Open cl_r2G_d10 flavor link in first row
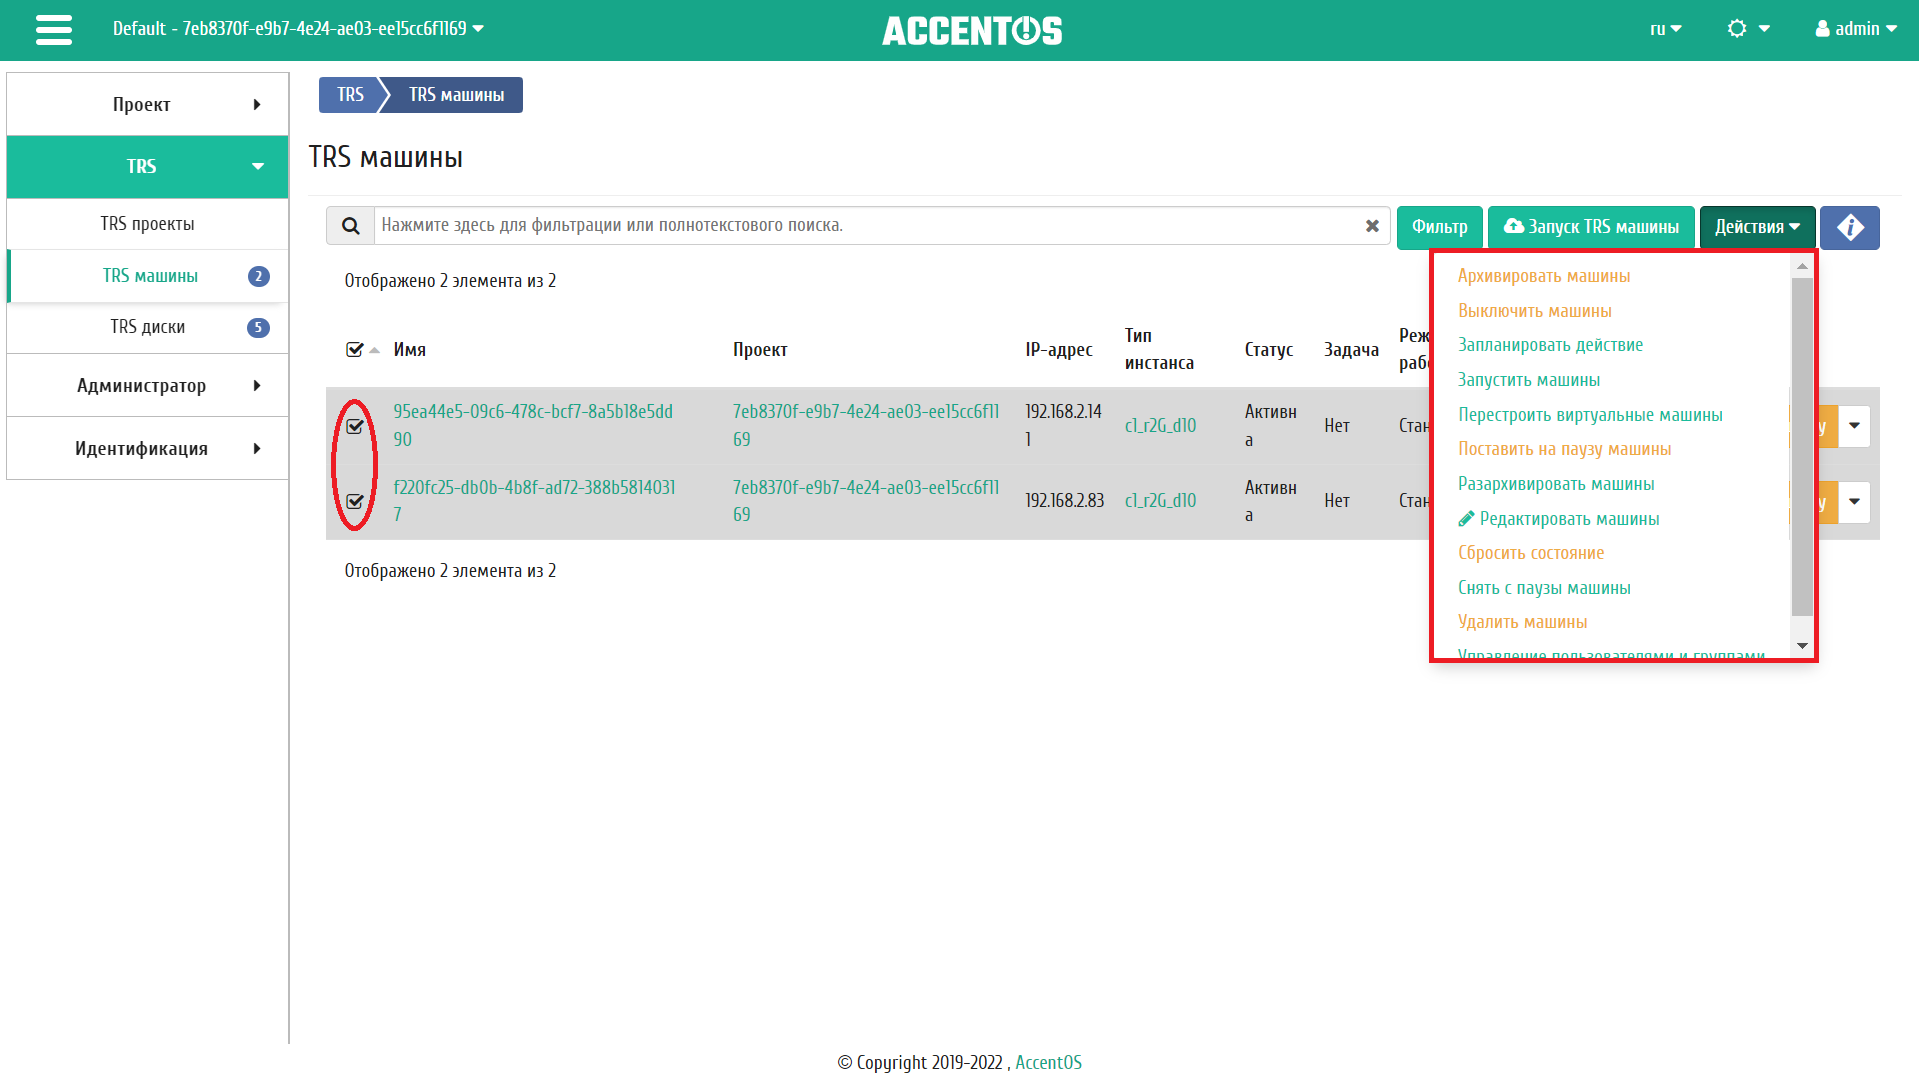This screenshot has width=1919, height=1079. [x=1160, y=426]
